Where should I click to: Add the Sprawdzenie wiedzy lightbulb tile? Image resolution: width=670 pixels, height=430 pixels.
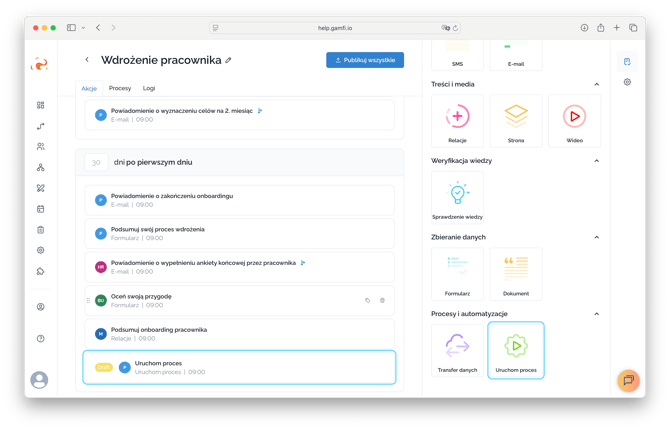point(457,197)
